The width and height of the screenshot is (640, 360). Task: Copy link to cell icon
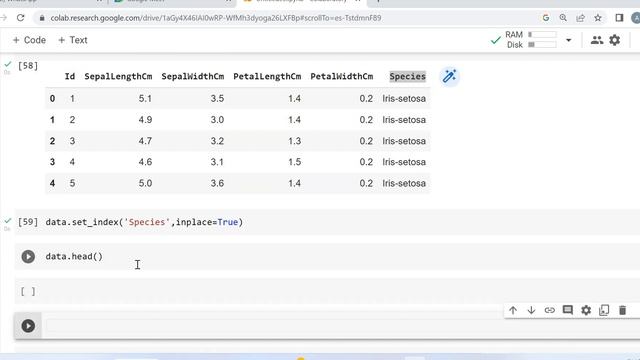549,310
